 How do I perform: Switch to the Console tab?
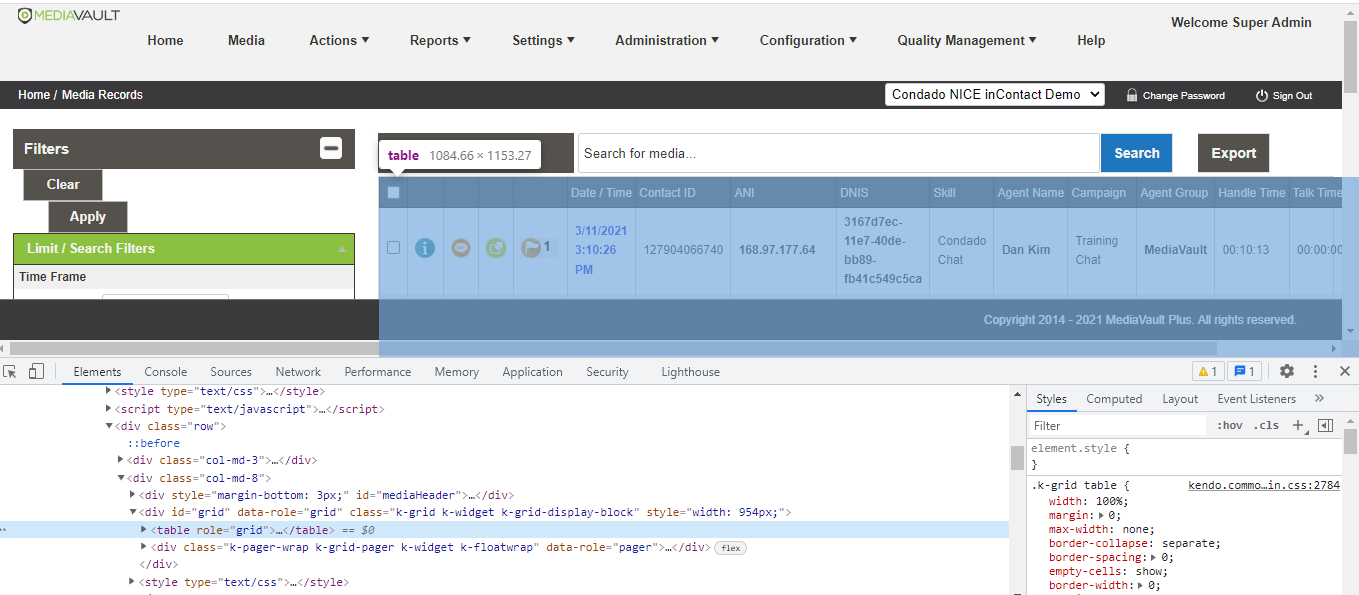[166, 371]
